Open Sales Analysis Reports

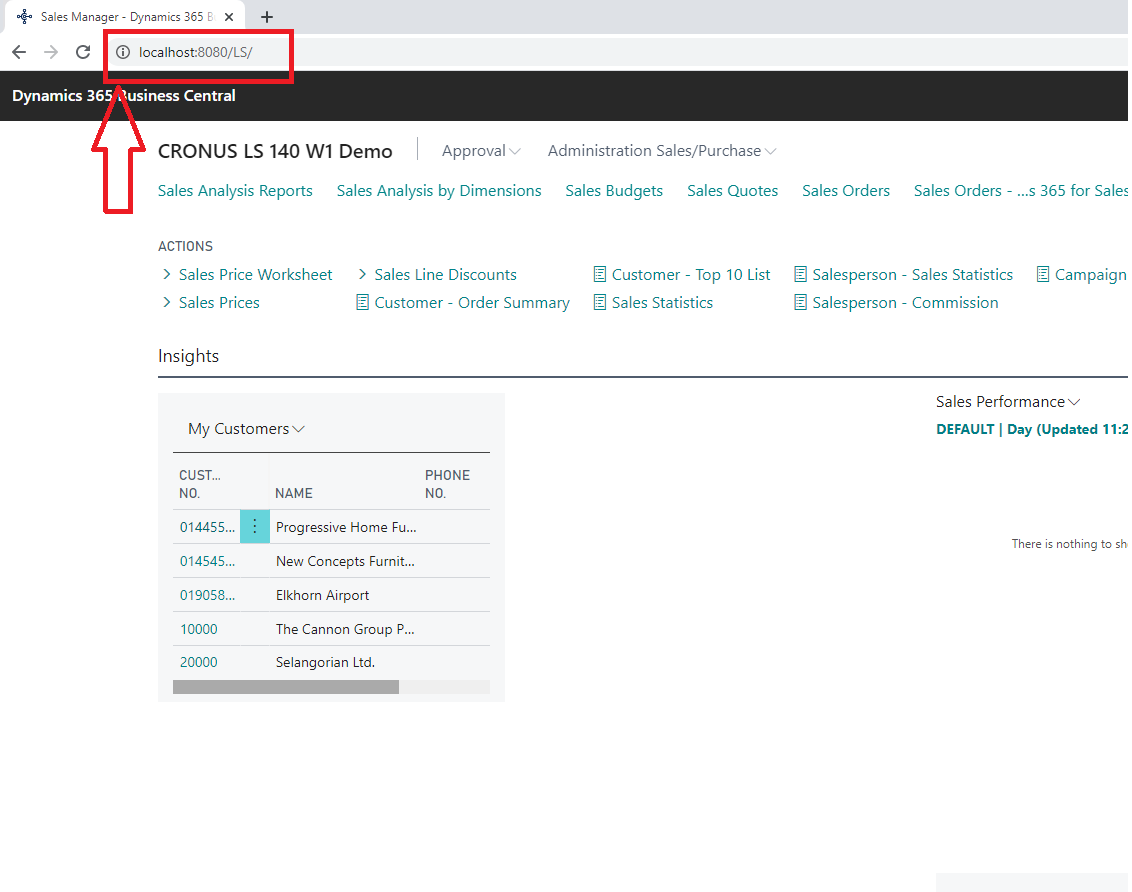point(235,191)
